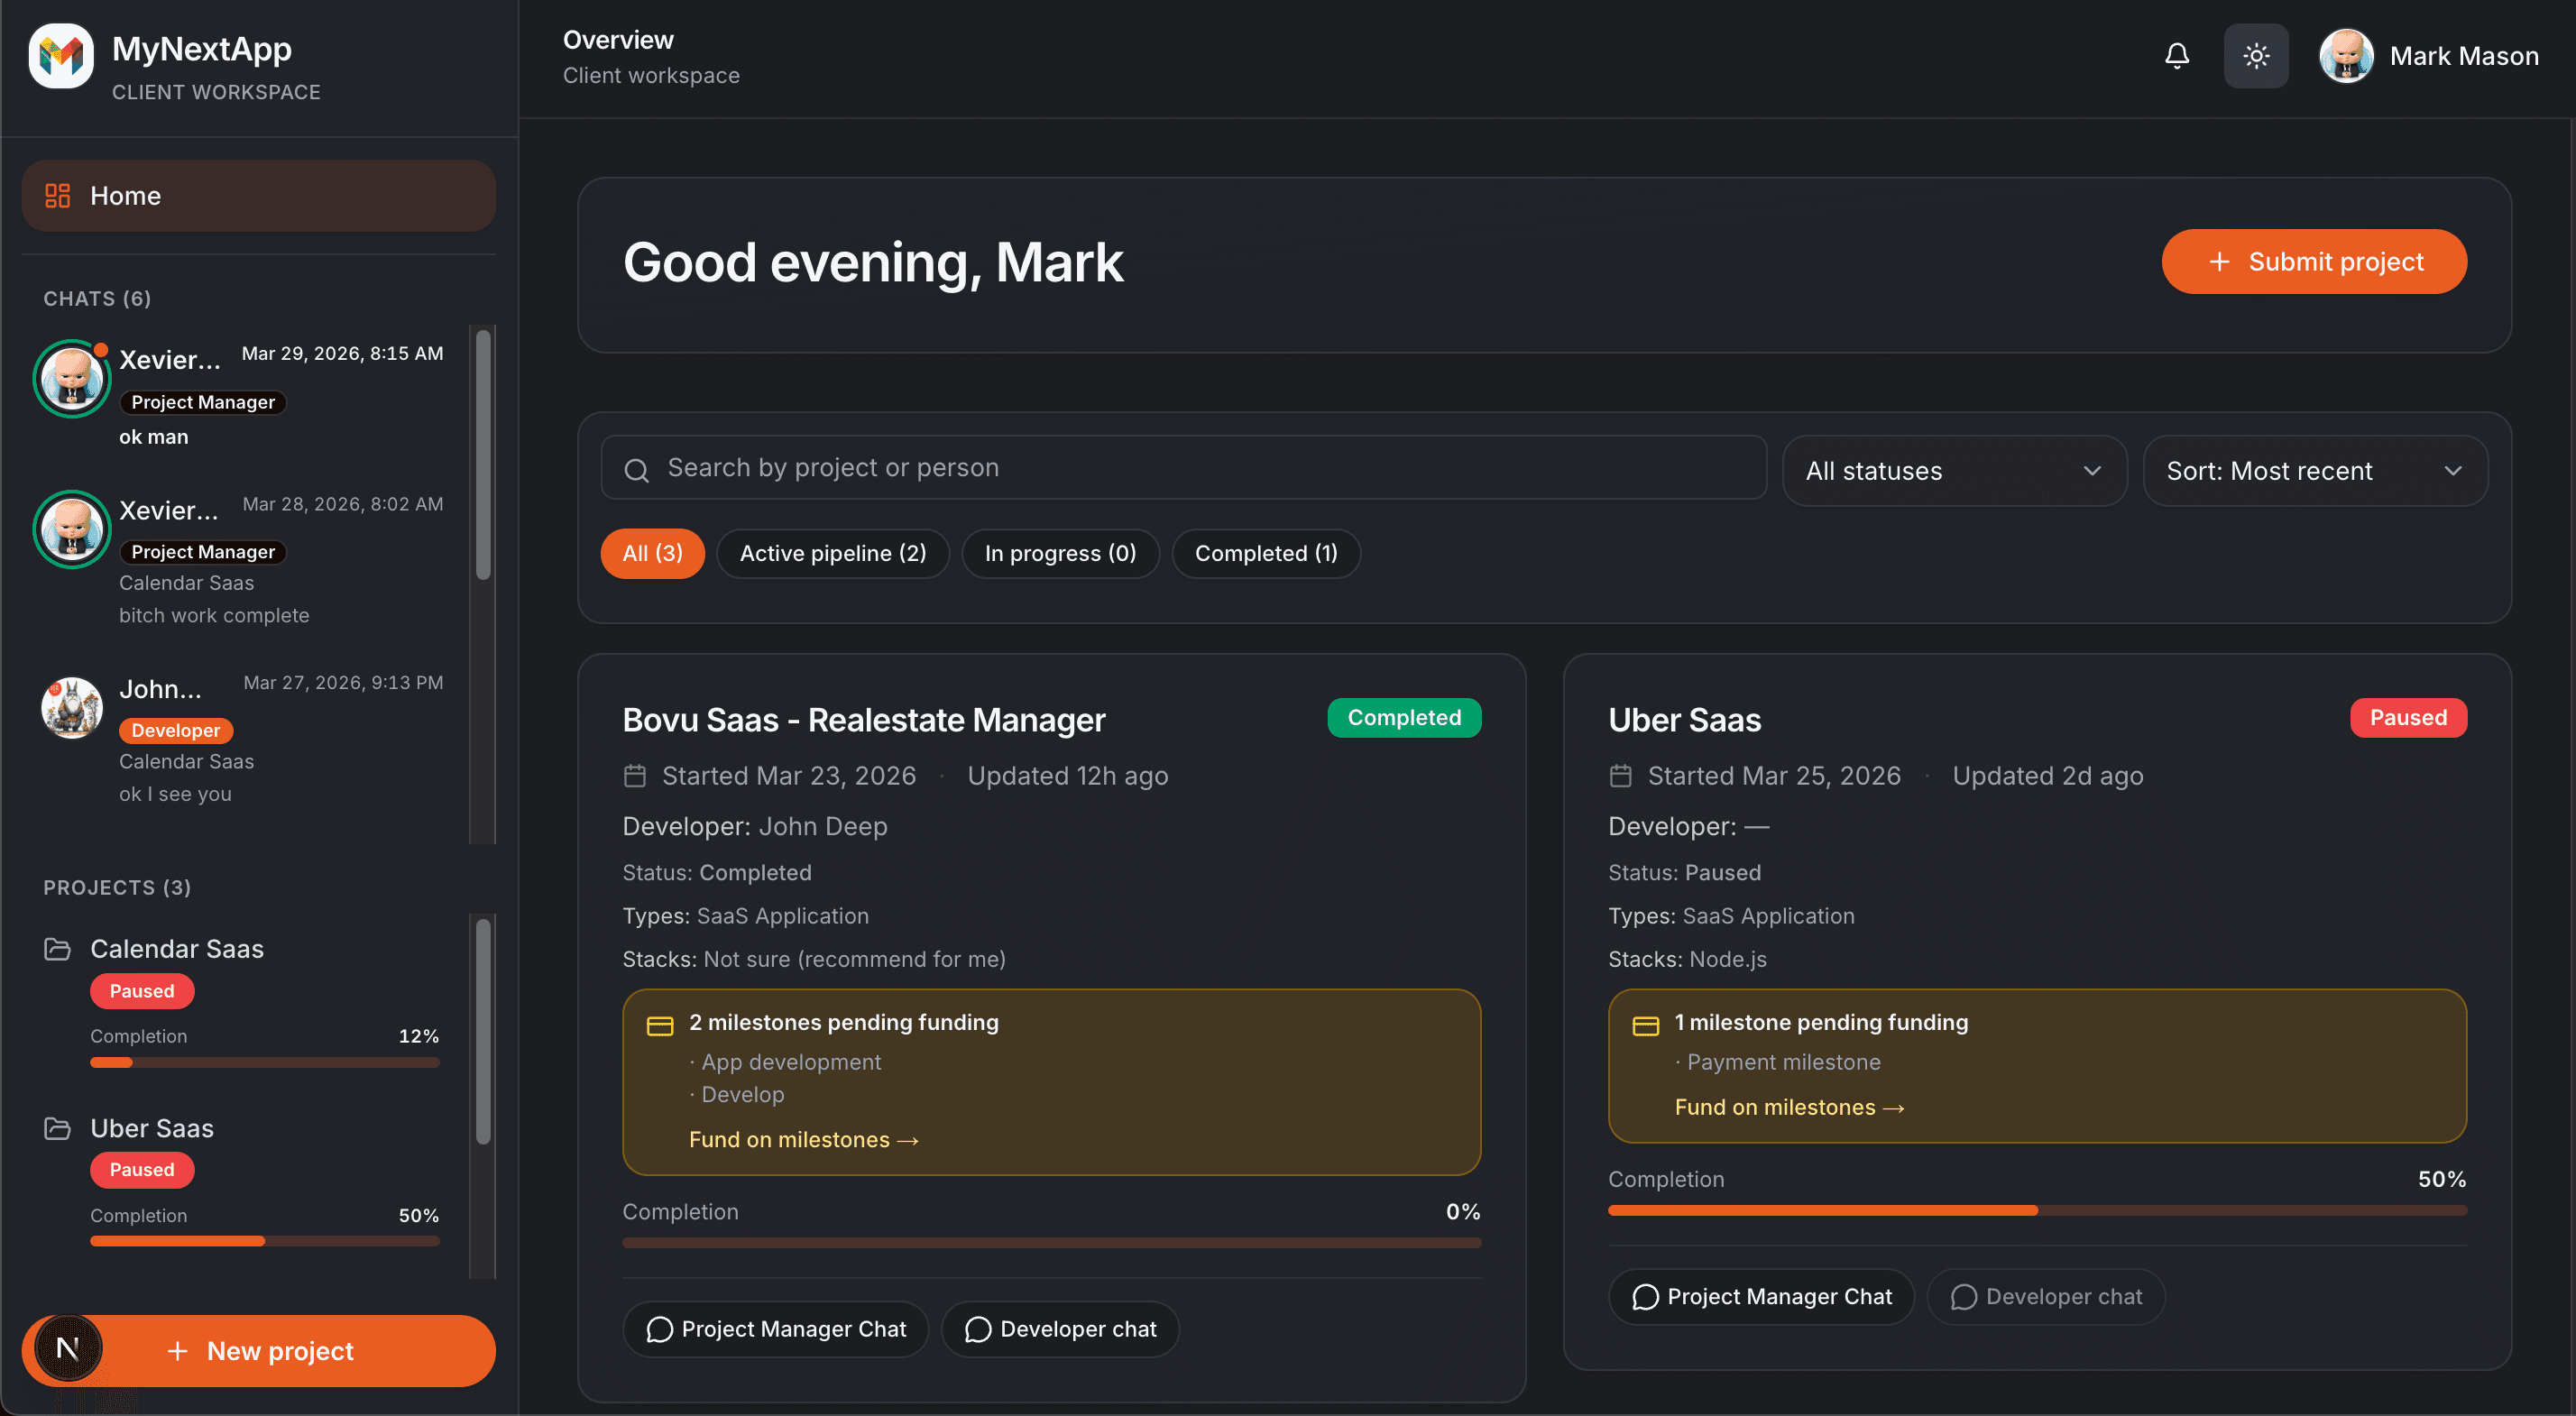Expand the Sort: Most recent dropdown
The height and width of the screenshot is (1416, 2576).
[2314, 471]
